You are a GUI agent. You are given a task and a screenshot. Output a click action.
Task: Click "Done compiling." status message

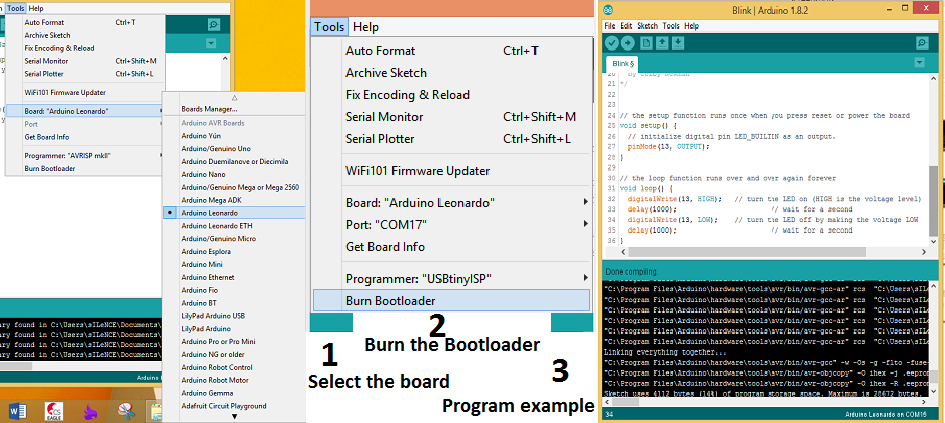tap(632, 272)
